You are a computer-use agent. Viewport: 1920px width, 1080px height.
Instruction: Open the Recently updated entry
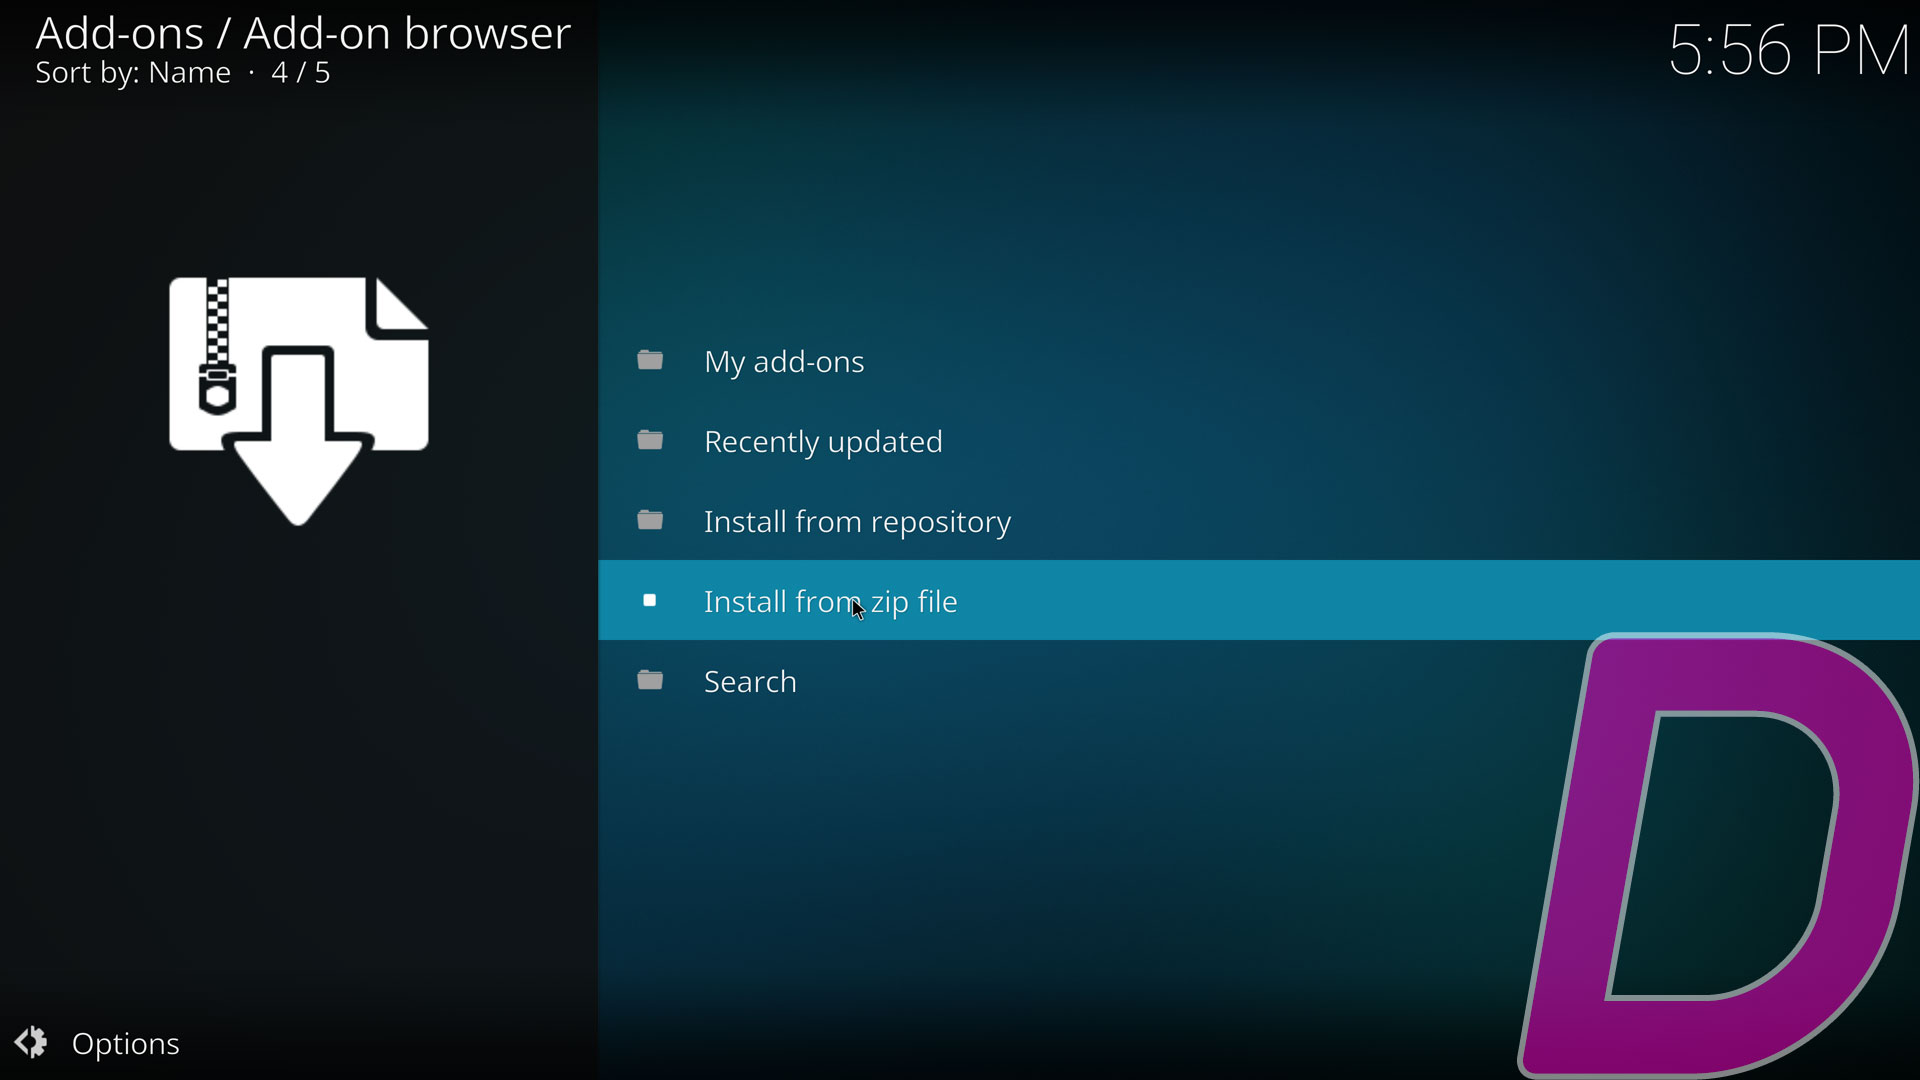[x=1258, y=441]
